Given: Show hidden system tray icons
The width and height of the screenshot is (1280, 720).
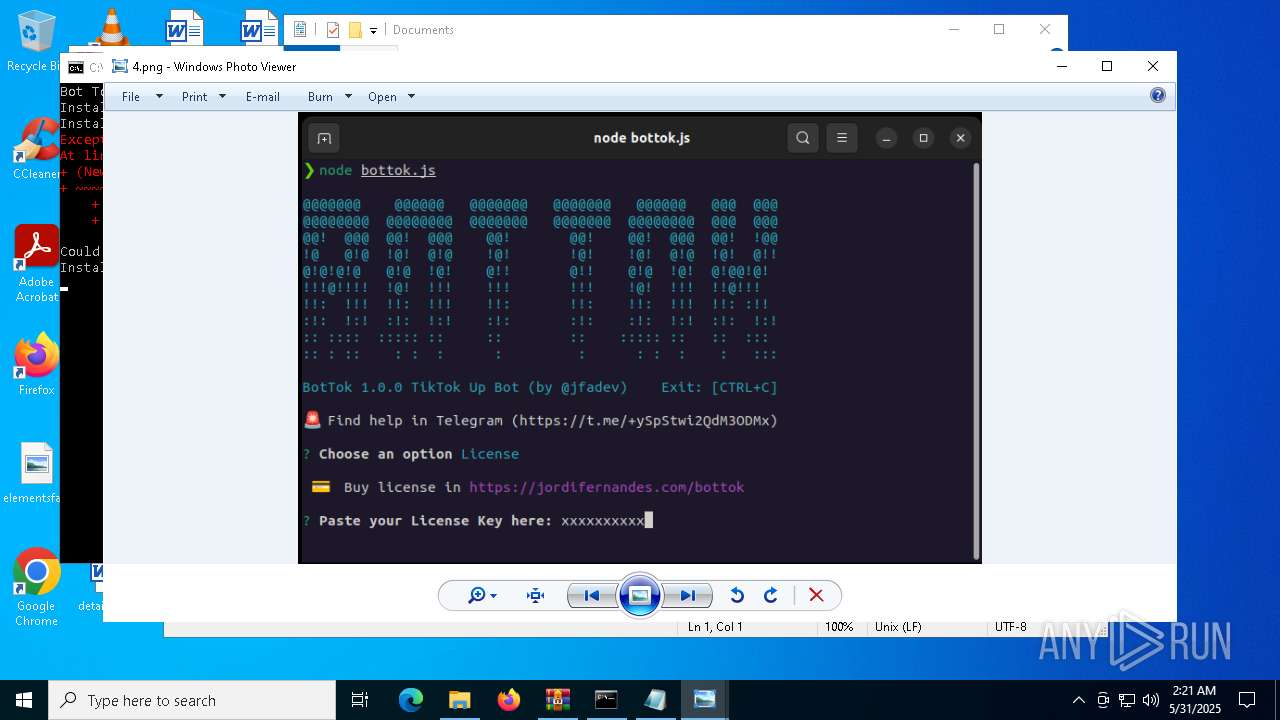Looking at the screenshot, I should pyautogui.click(x=1078, y=700).
